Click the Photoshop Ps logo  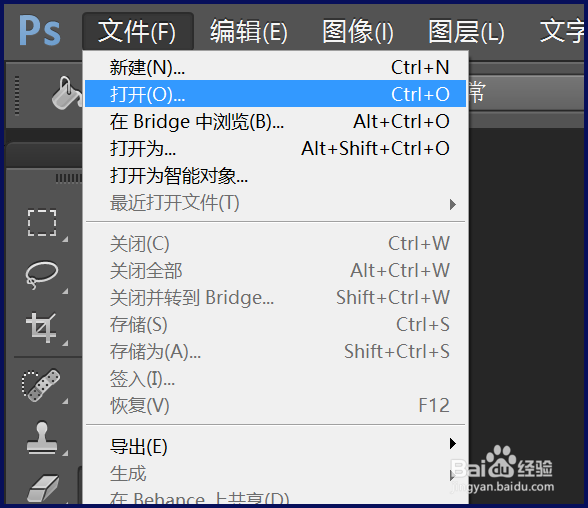coord(40,31)
